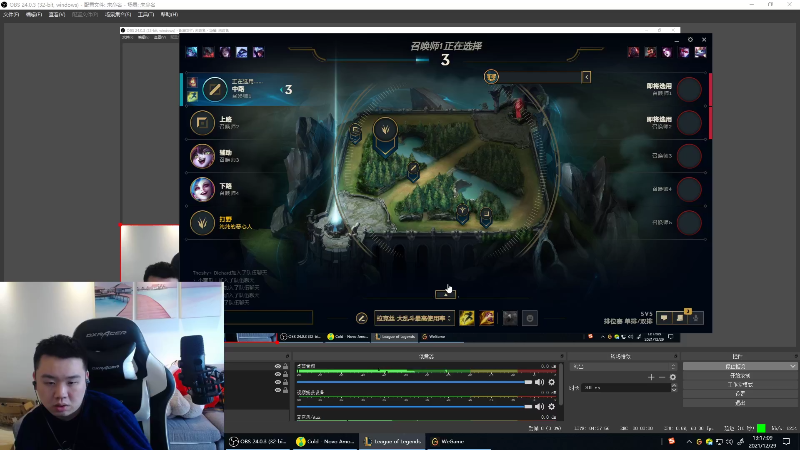Viewport: 800px width, 450px height.
Task: Toggle the lock on first source row
Action: pyautogui.click(x=286, y=366)
